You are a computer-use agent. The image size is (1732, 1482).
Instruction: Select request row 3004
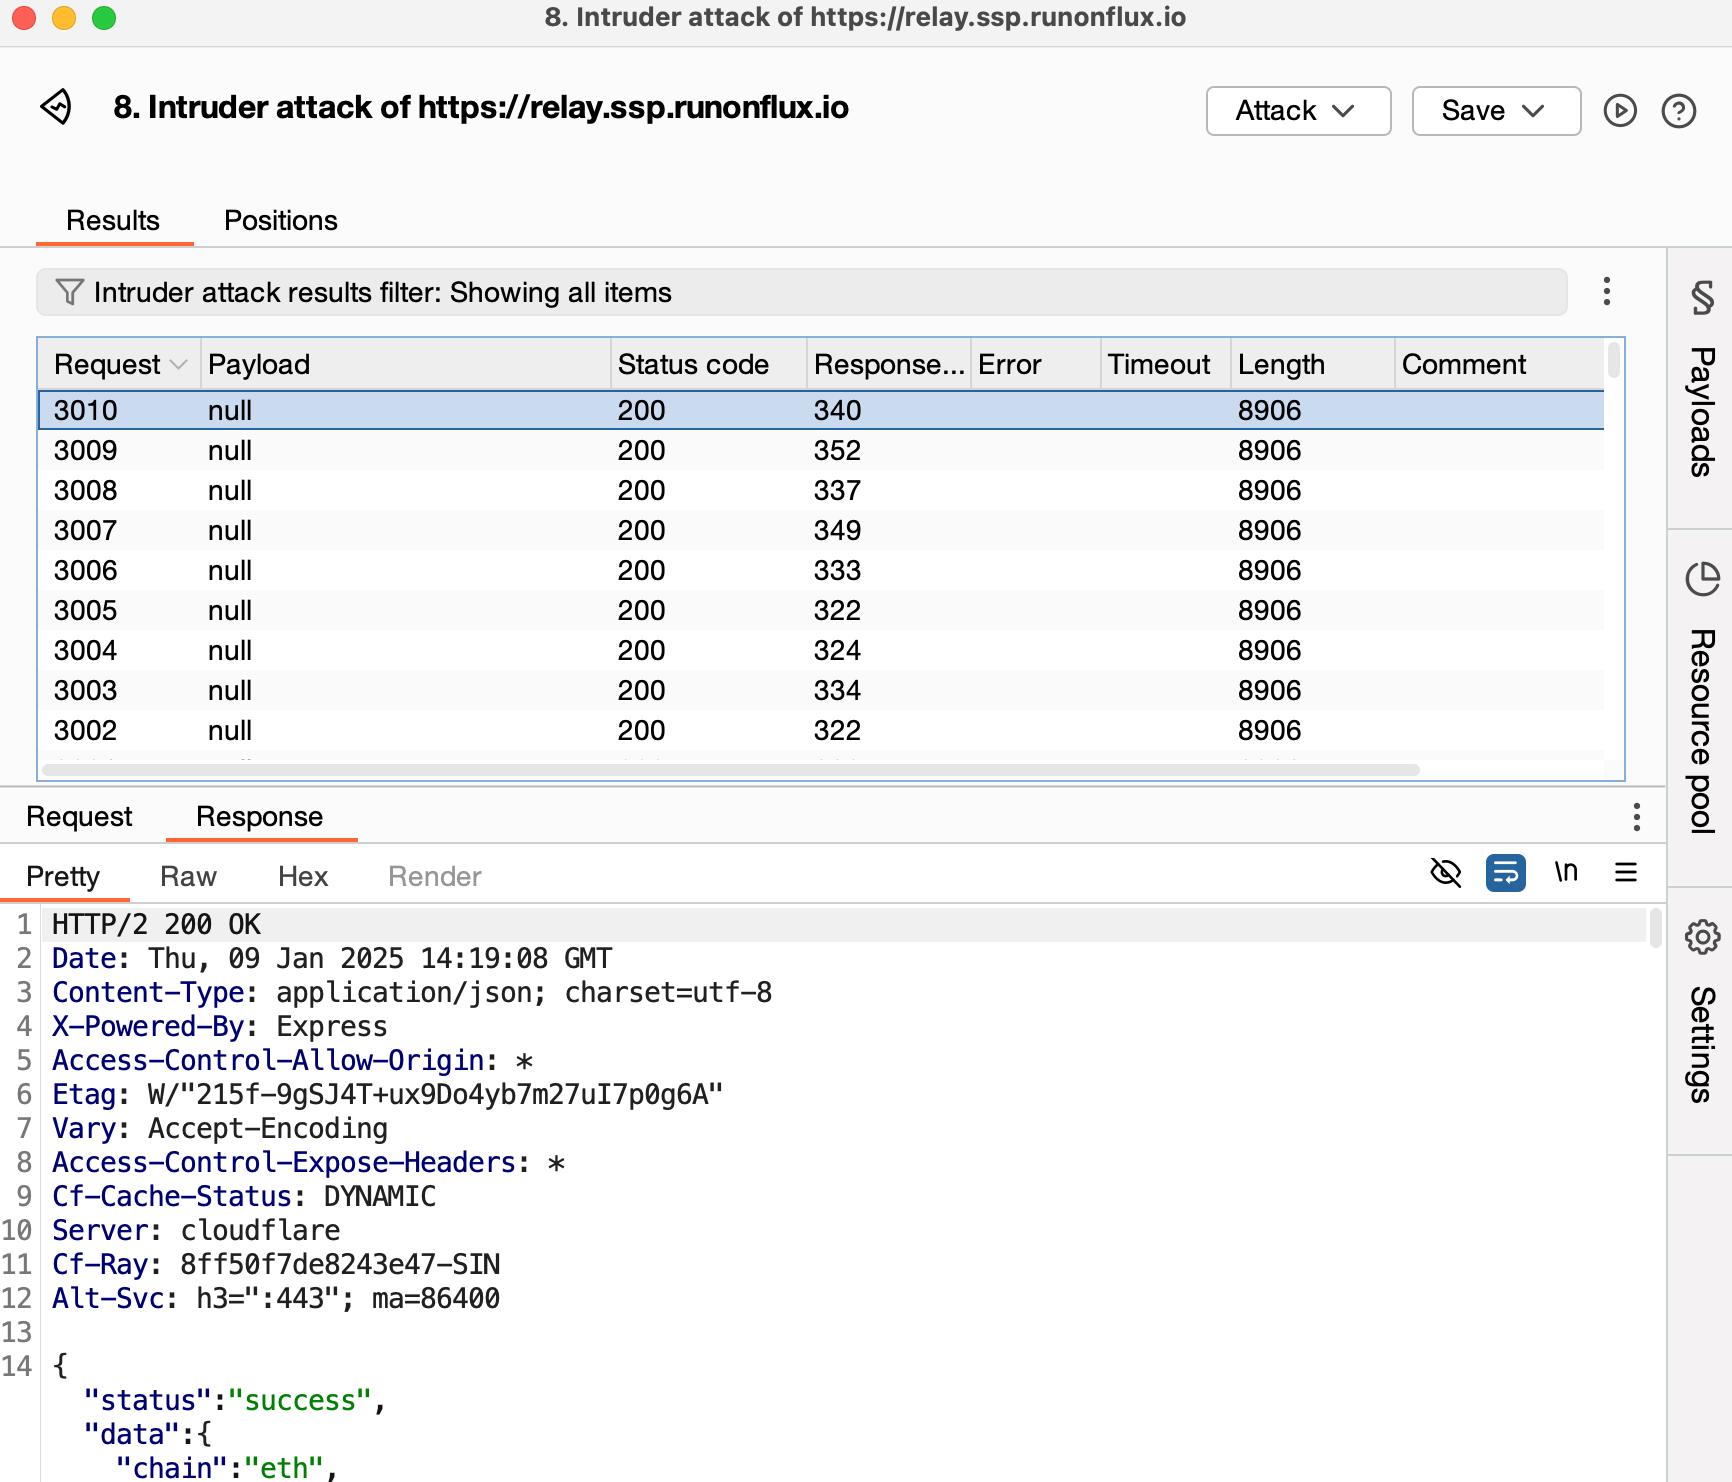click(821, 650)
